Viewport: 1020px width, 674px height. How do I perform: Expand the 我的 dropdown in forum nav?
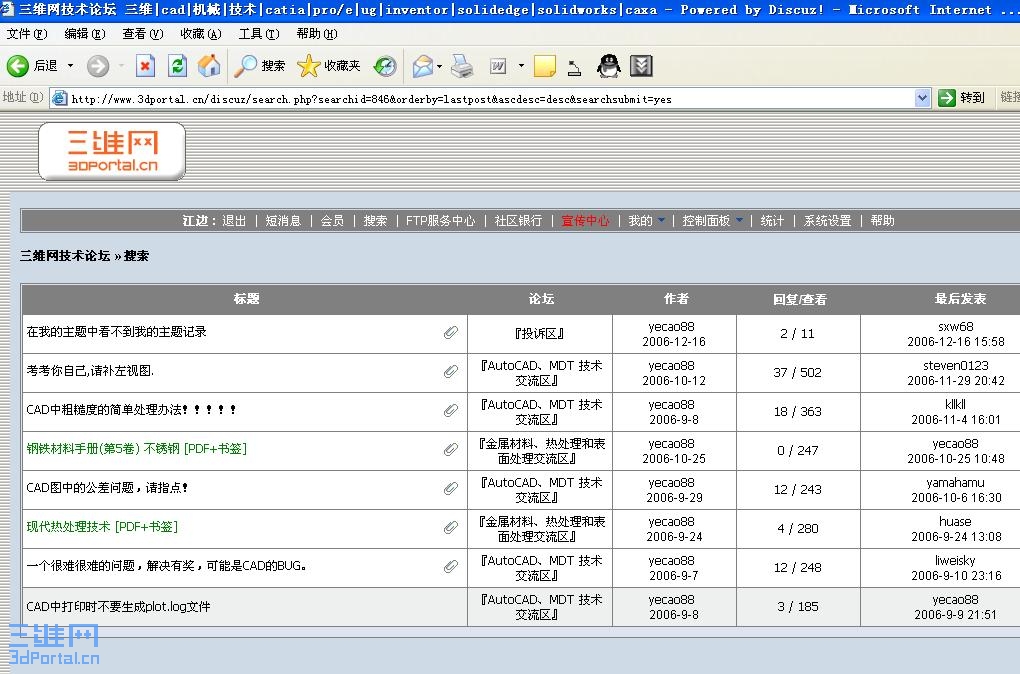tap(662, 221)
